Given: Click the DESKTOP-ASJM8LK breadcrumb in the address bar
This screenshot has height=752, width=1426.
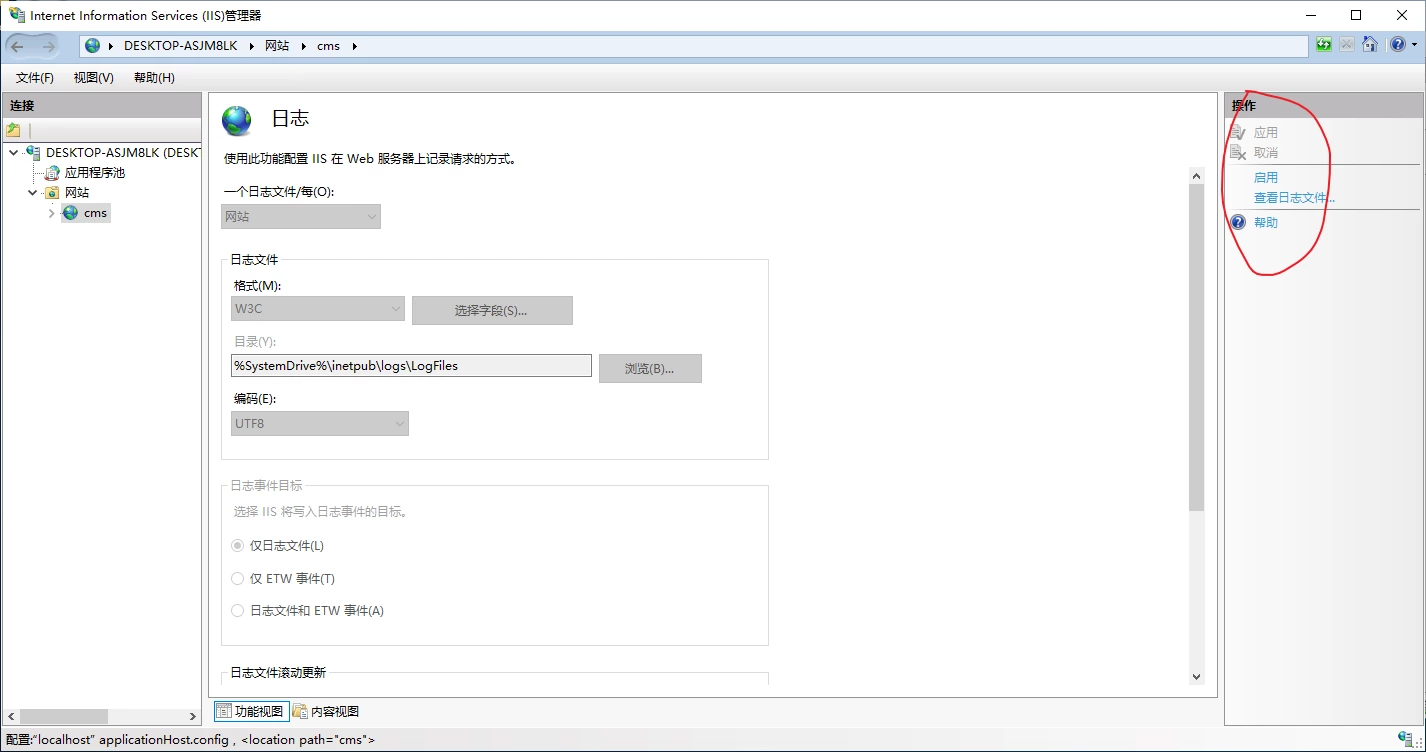Looking at the screenshot, I should (x=180, y=46).
